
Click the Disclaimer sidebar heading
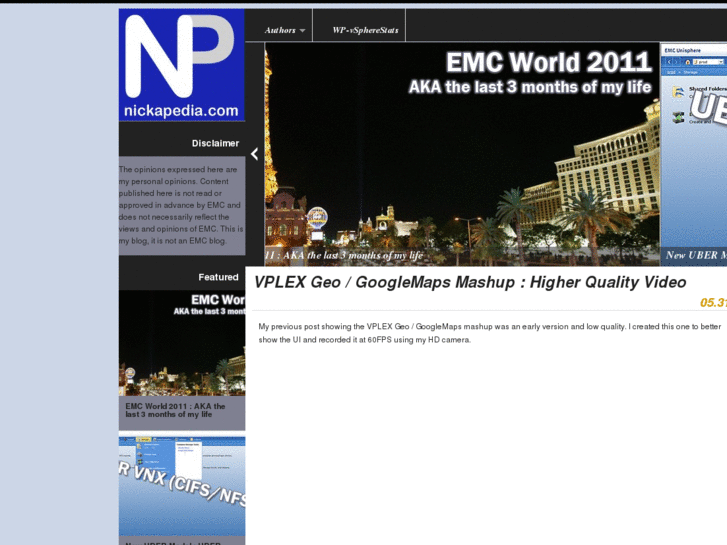coord(216,143)
